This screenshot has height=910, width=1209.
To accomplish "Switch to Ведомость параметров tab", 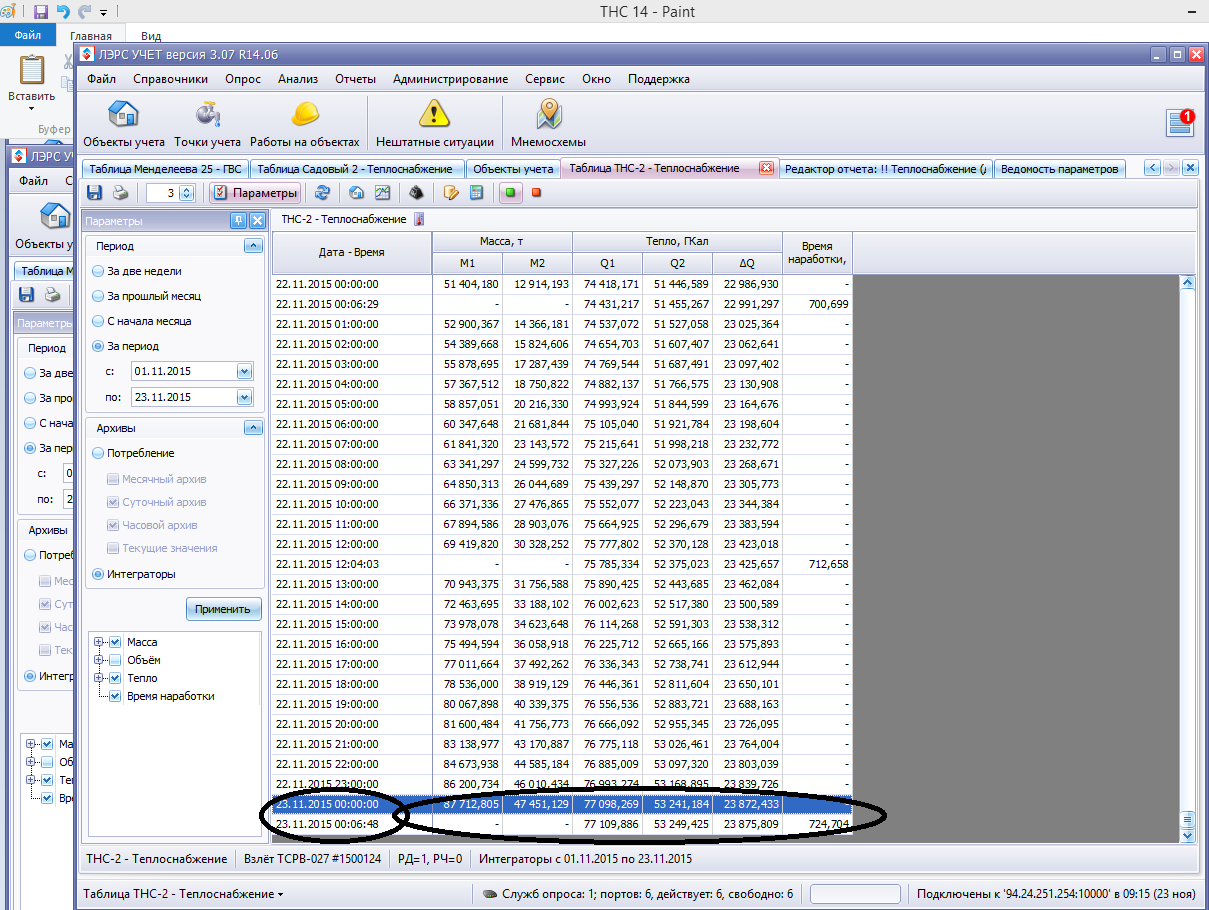I will pos(1059,169).
